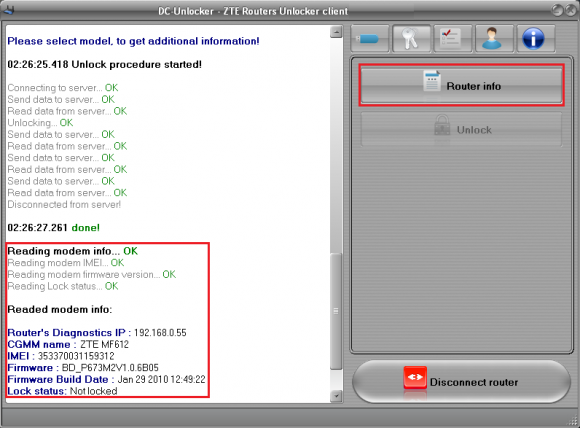Click the Disconnect router button

point(461,381)
